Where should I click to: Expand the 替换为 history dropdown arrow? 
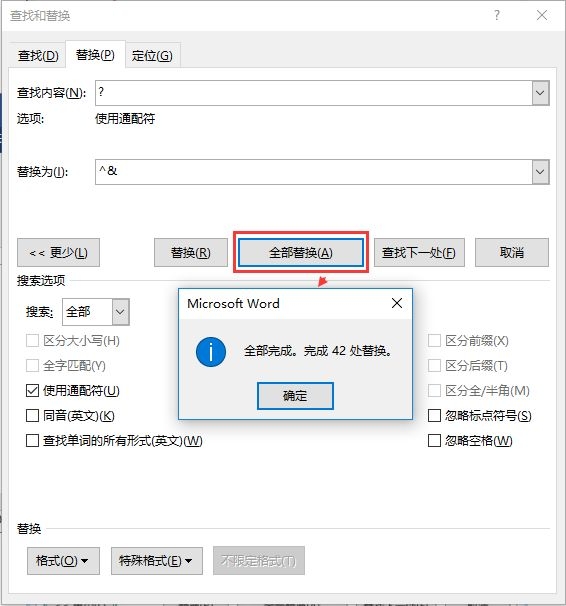coord(540,172)
